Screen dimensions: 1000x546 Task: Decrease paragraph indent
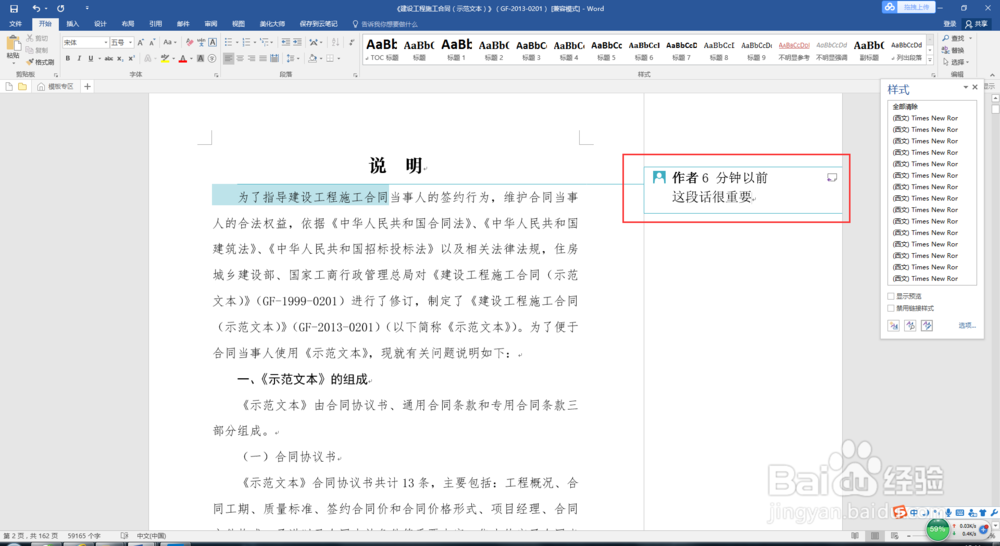click(x=285, y=42)
